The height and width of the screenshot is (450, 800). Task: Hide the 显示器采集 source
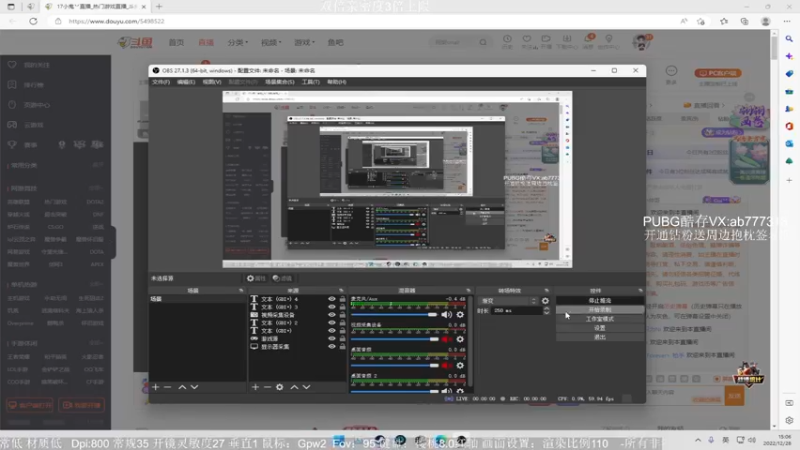332,346
